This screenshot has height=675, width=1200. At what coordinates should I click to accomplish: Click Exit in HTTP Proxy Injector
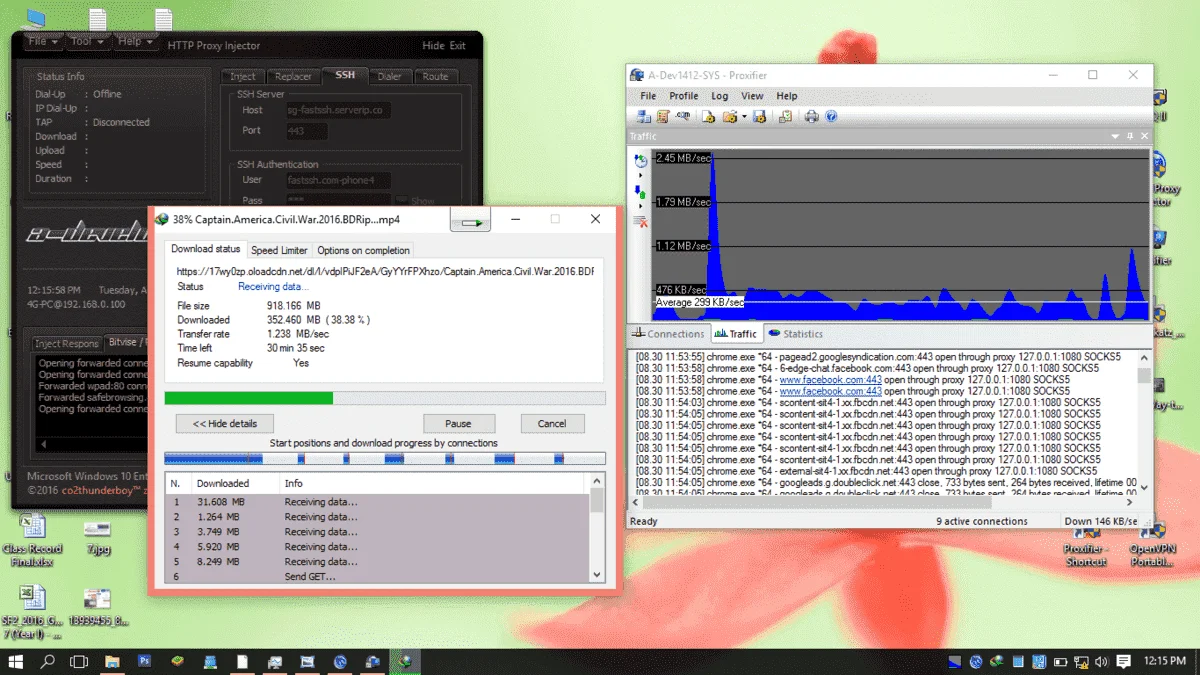457,46
